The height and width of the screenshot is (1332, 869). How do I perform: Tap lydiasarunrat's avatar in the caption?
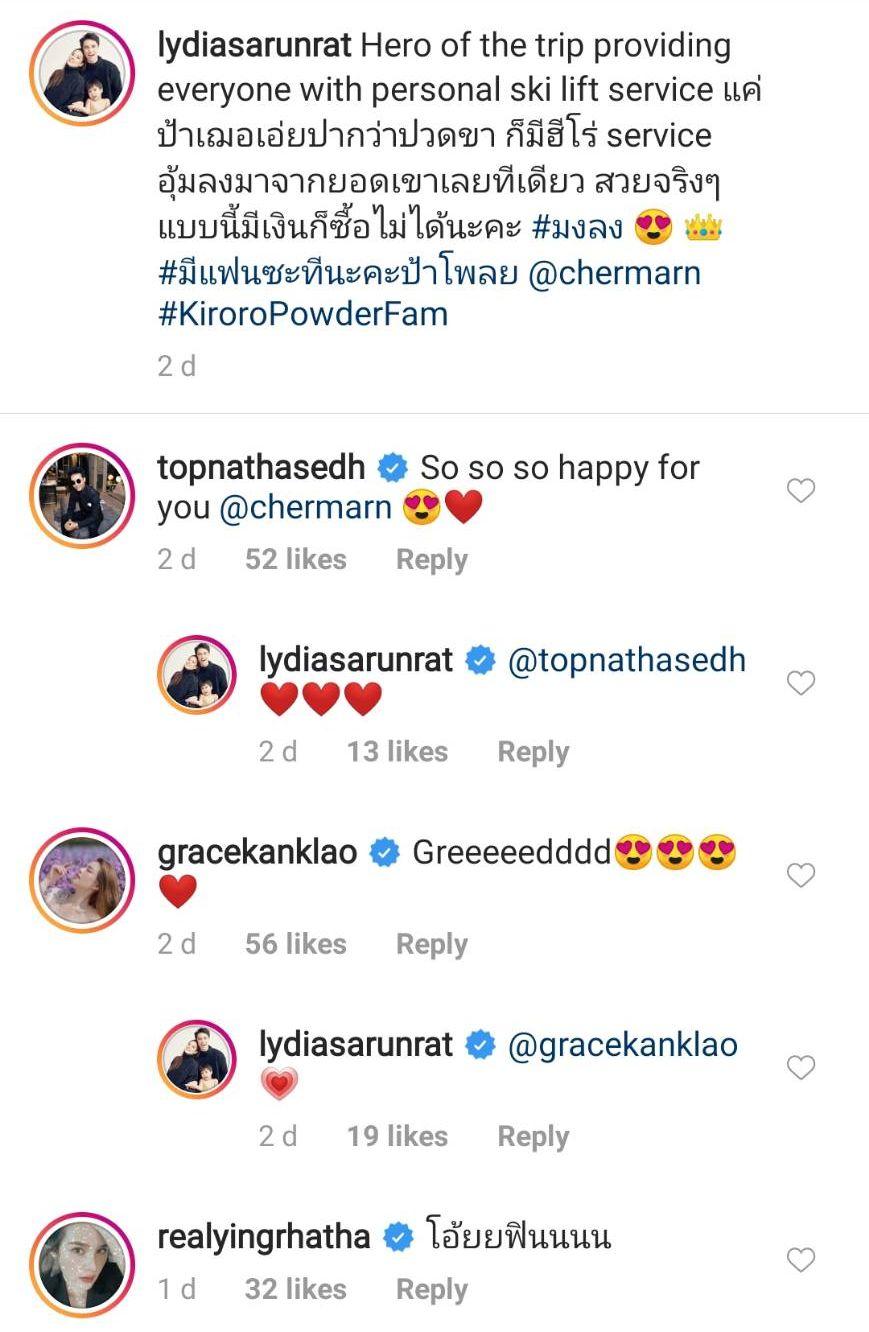82,72
